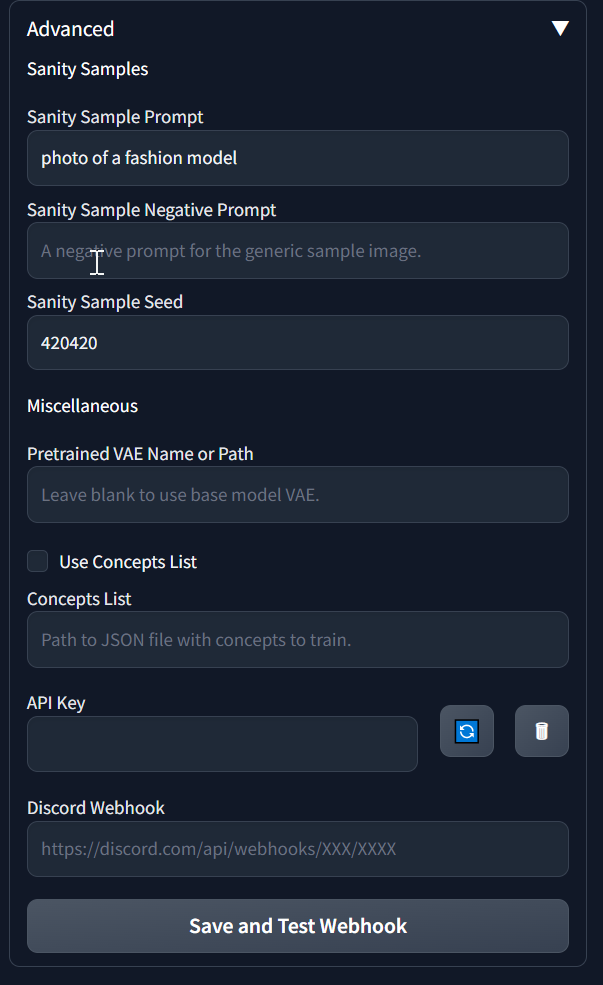Select the Sanity Sample Seed field showing 420420
Viewport: 603px width, 985px height.
pyautogui.click(x=298, y=342)
